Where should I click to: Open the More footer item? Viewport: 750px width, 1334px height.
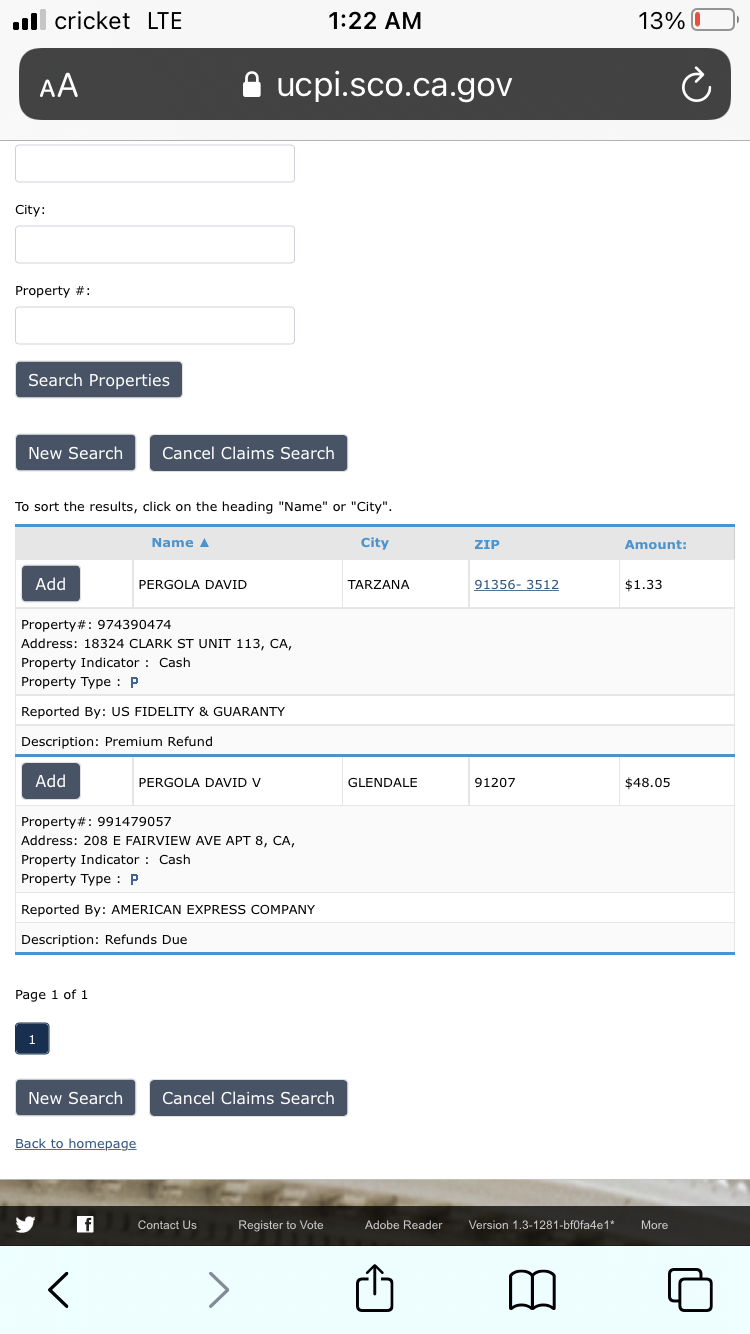654,1225
